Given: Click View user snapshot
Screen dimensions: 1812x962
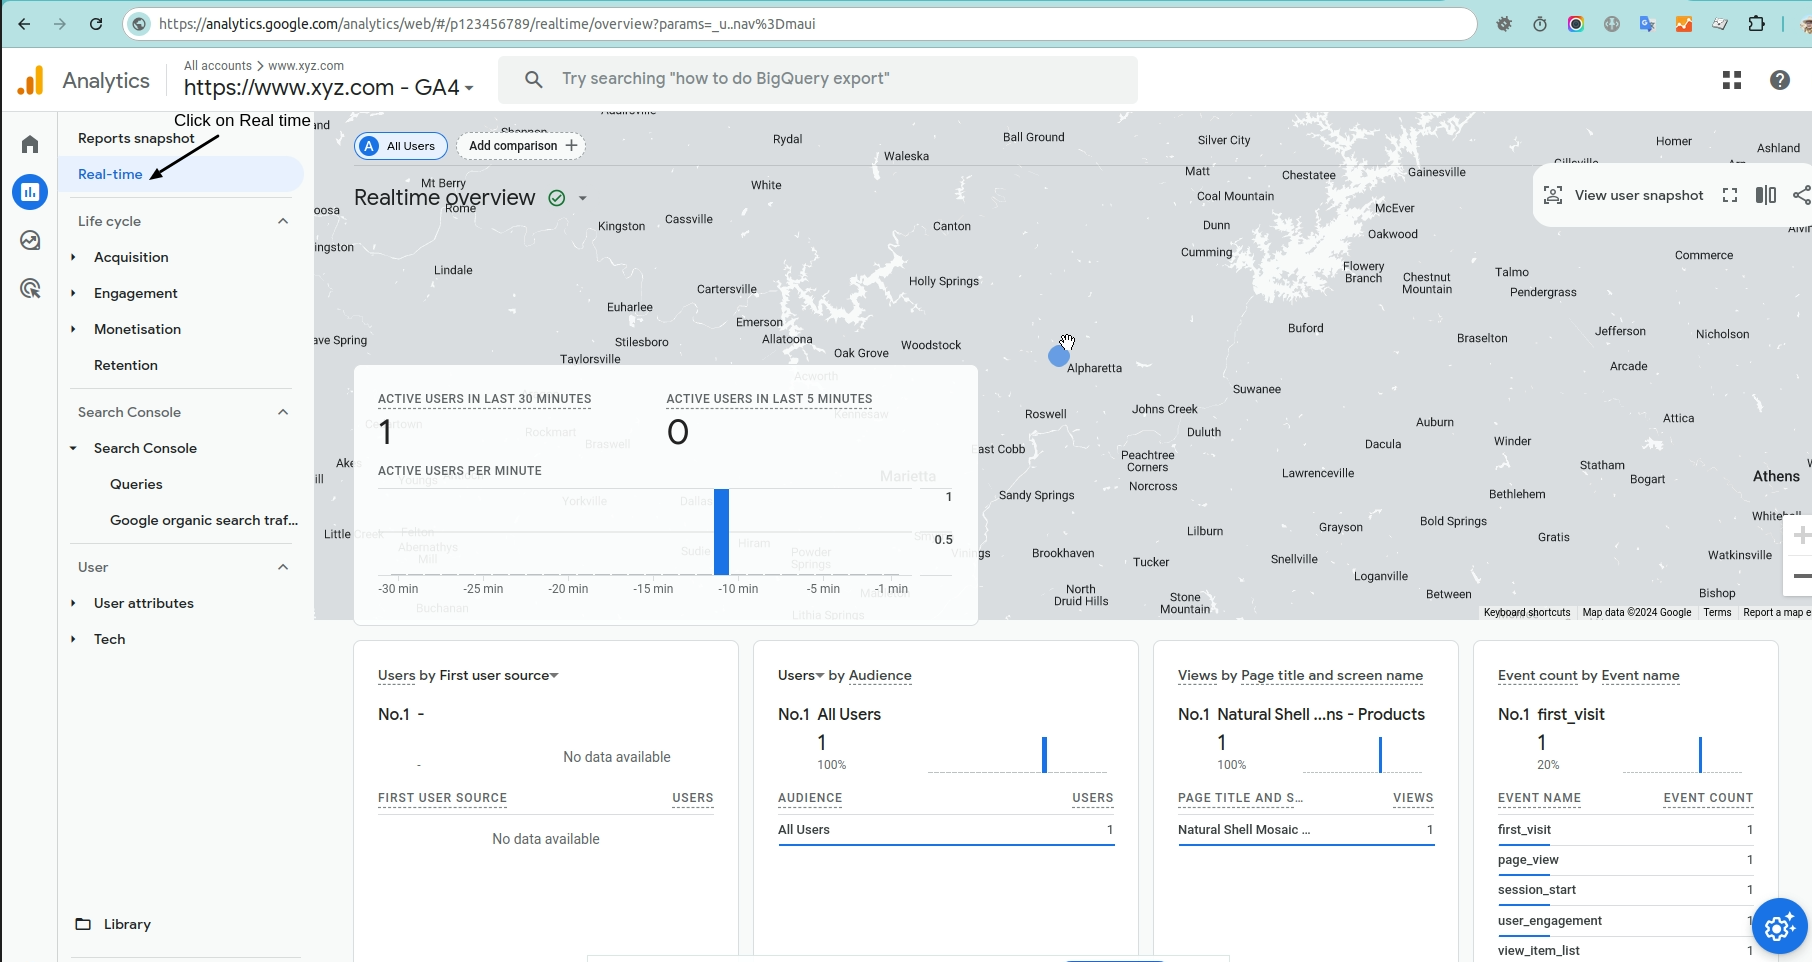Looking at the screenshot, I should click(1624, 195).
